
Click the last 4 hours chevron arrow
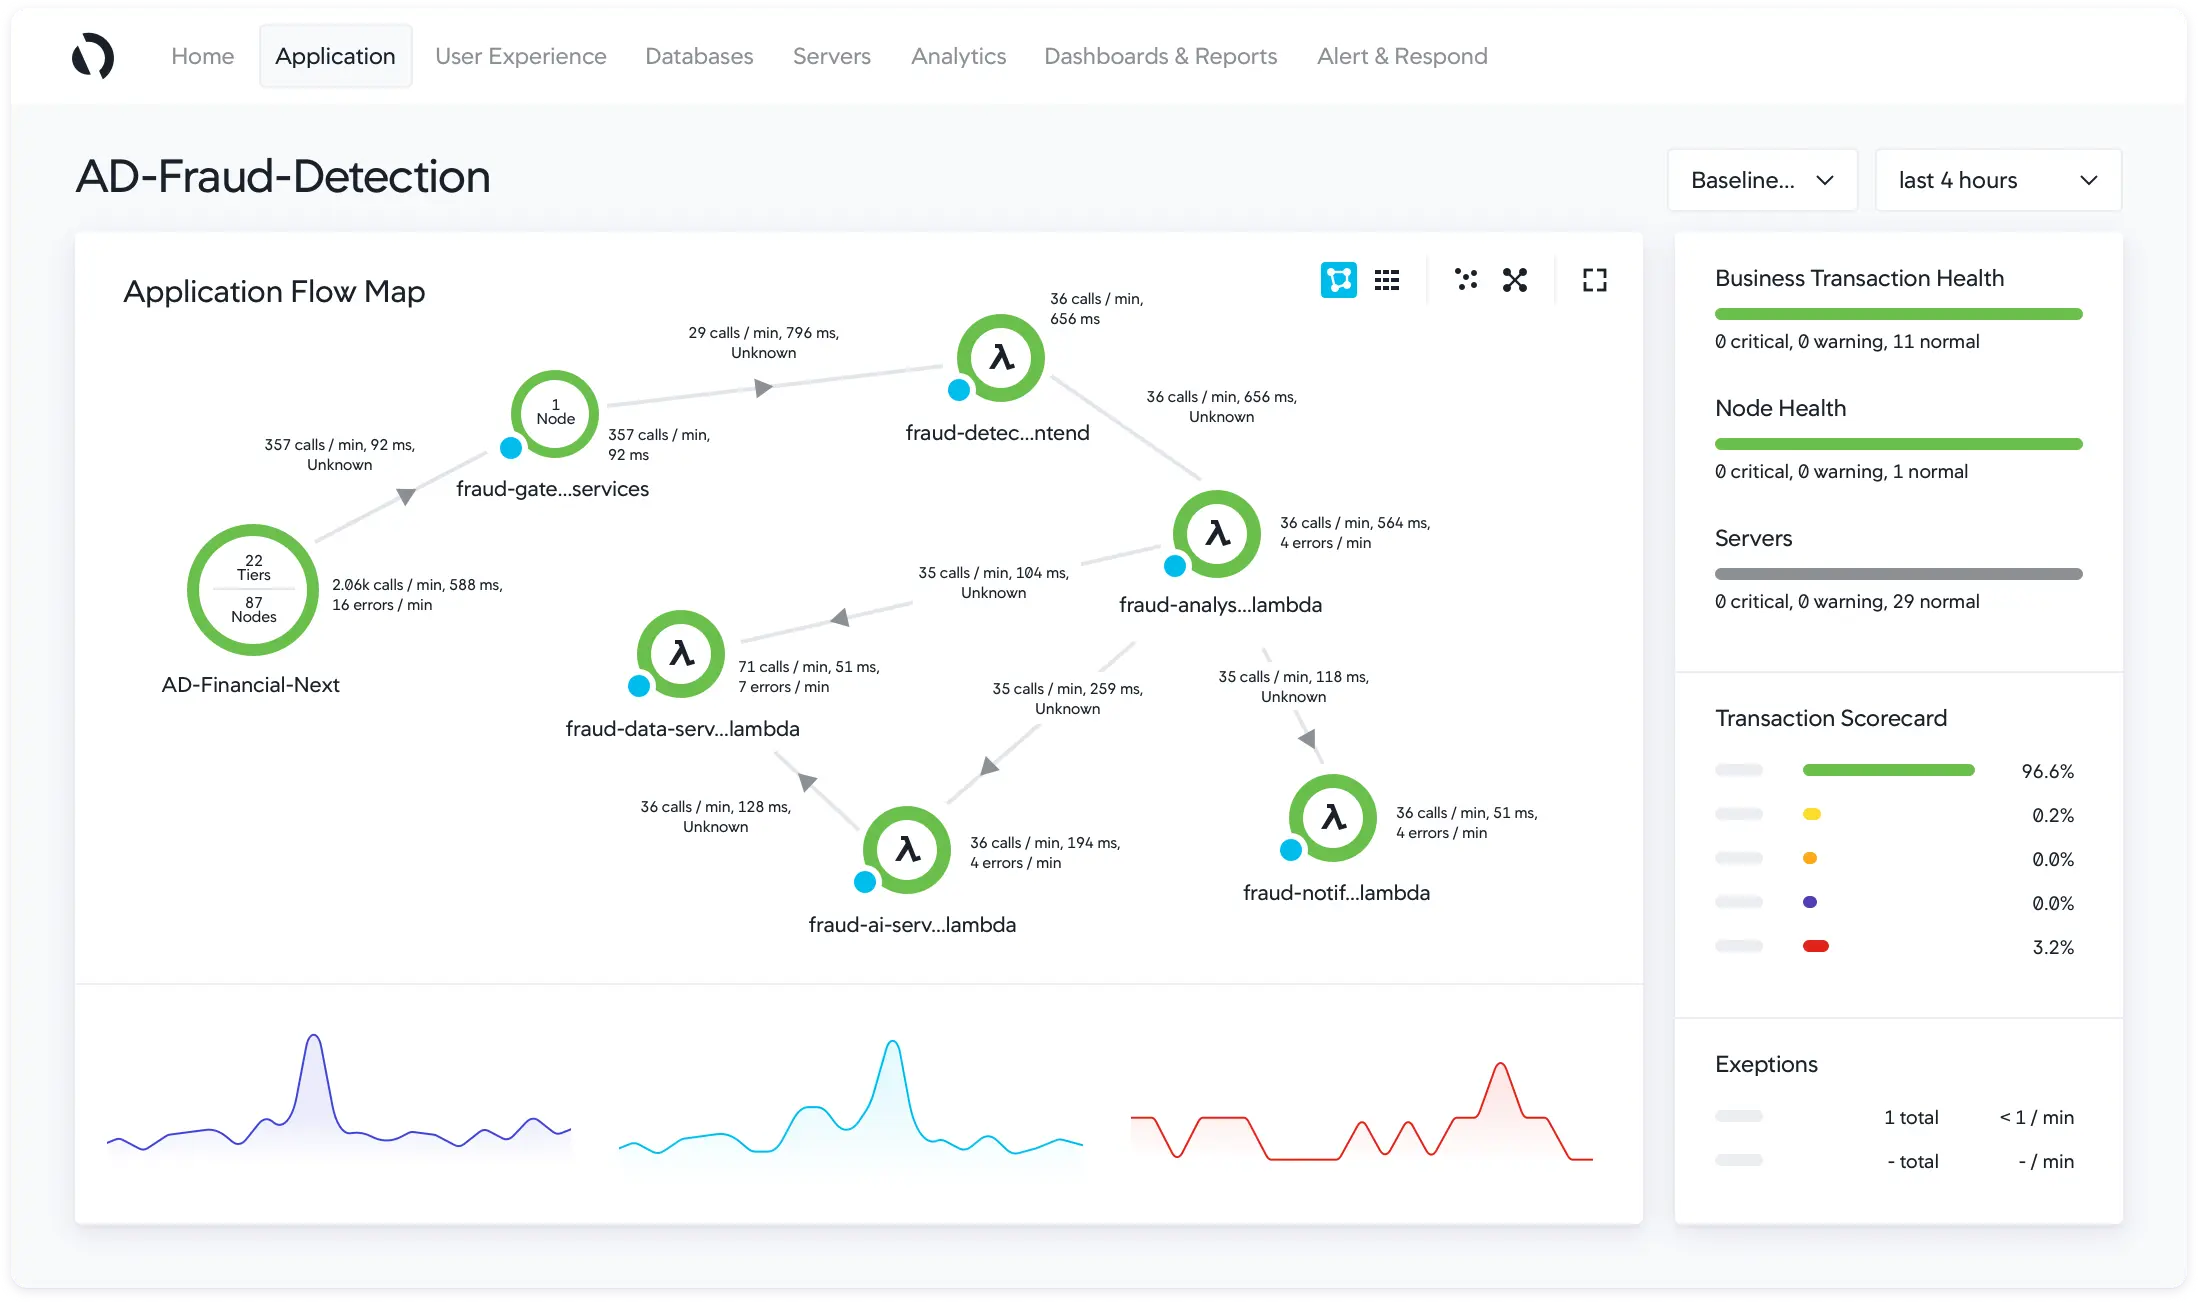(x=2088, y=180)
